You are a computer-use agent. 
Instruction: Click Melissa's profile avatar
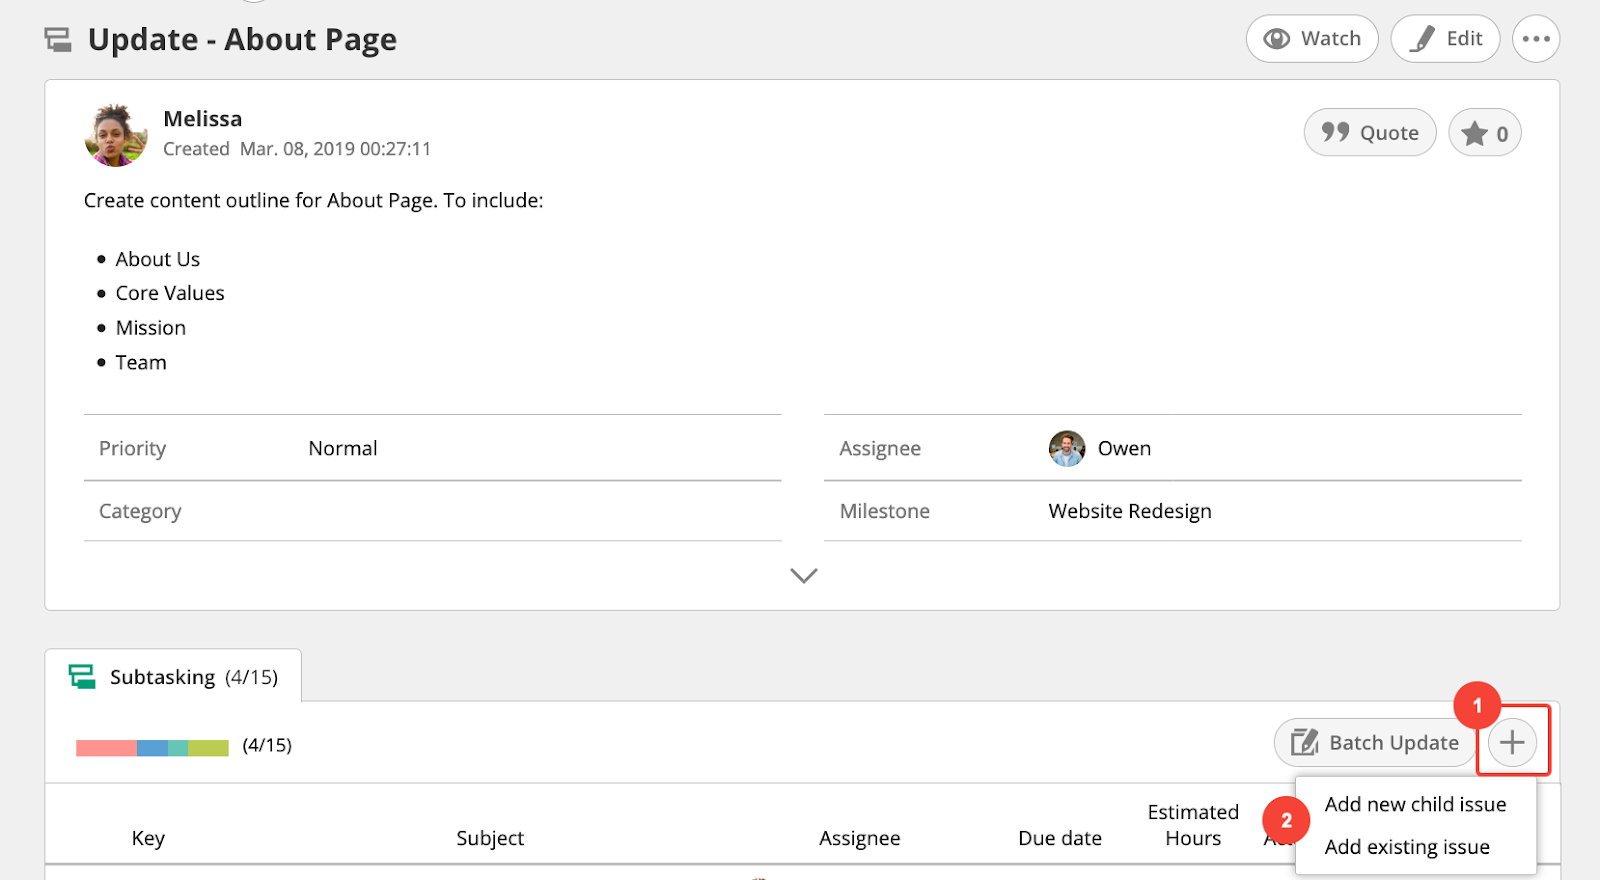coord(116,135)
